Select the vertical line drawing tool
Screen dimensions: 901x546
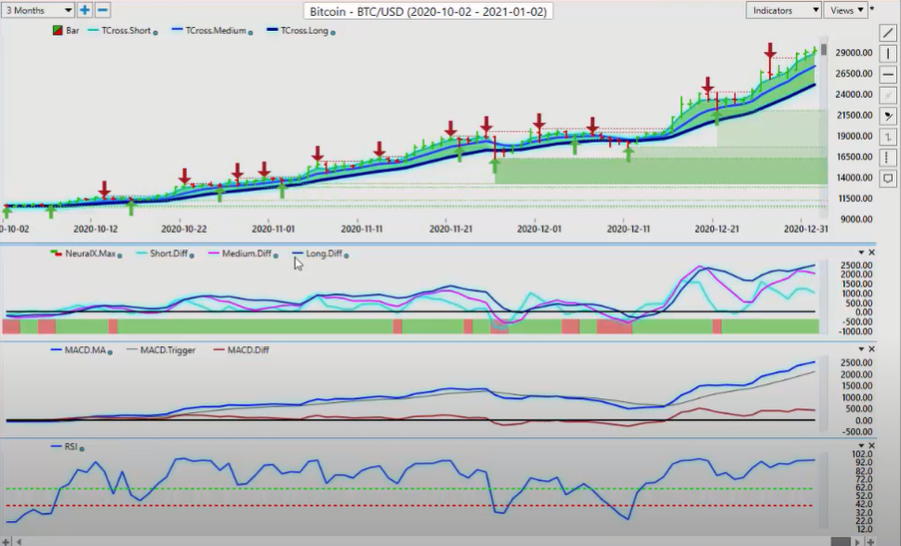(888, 53)
